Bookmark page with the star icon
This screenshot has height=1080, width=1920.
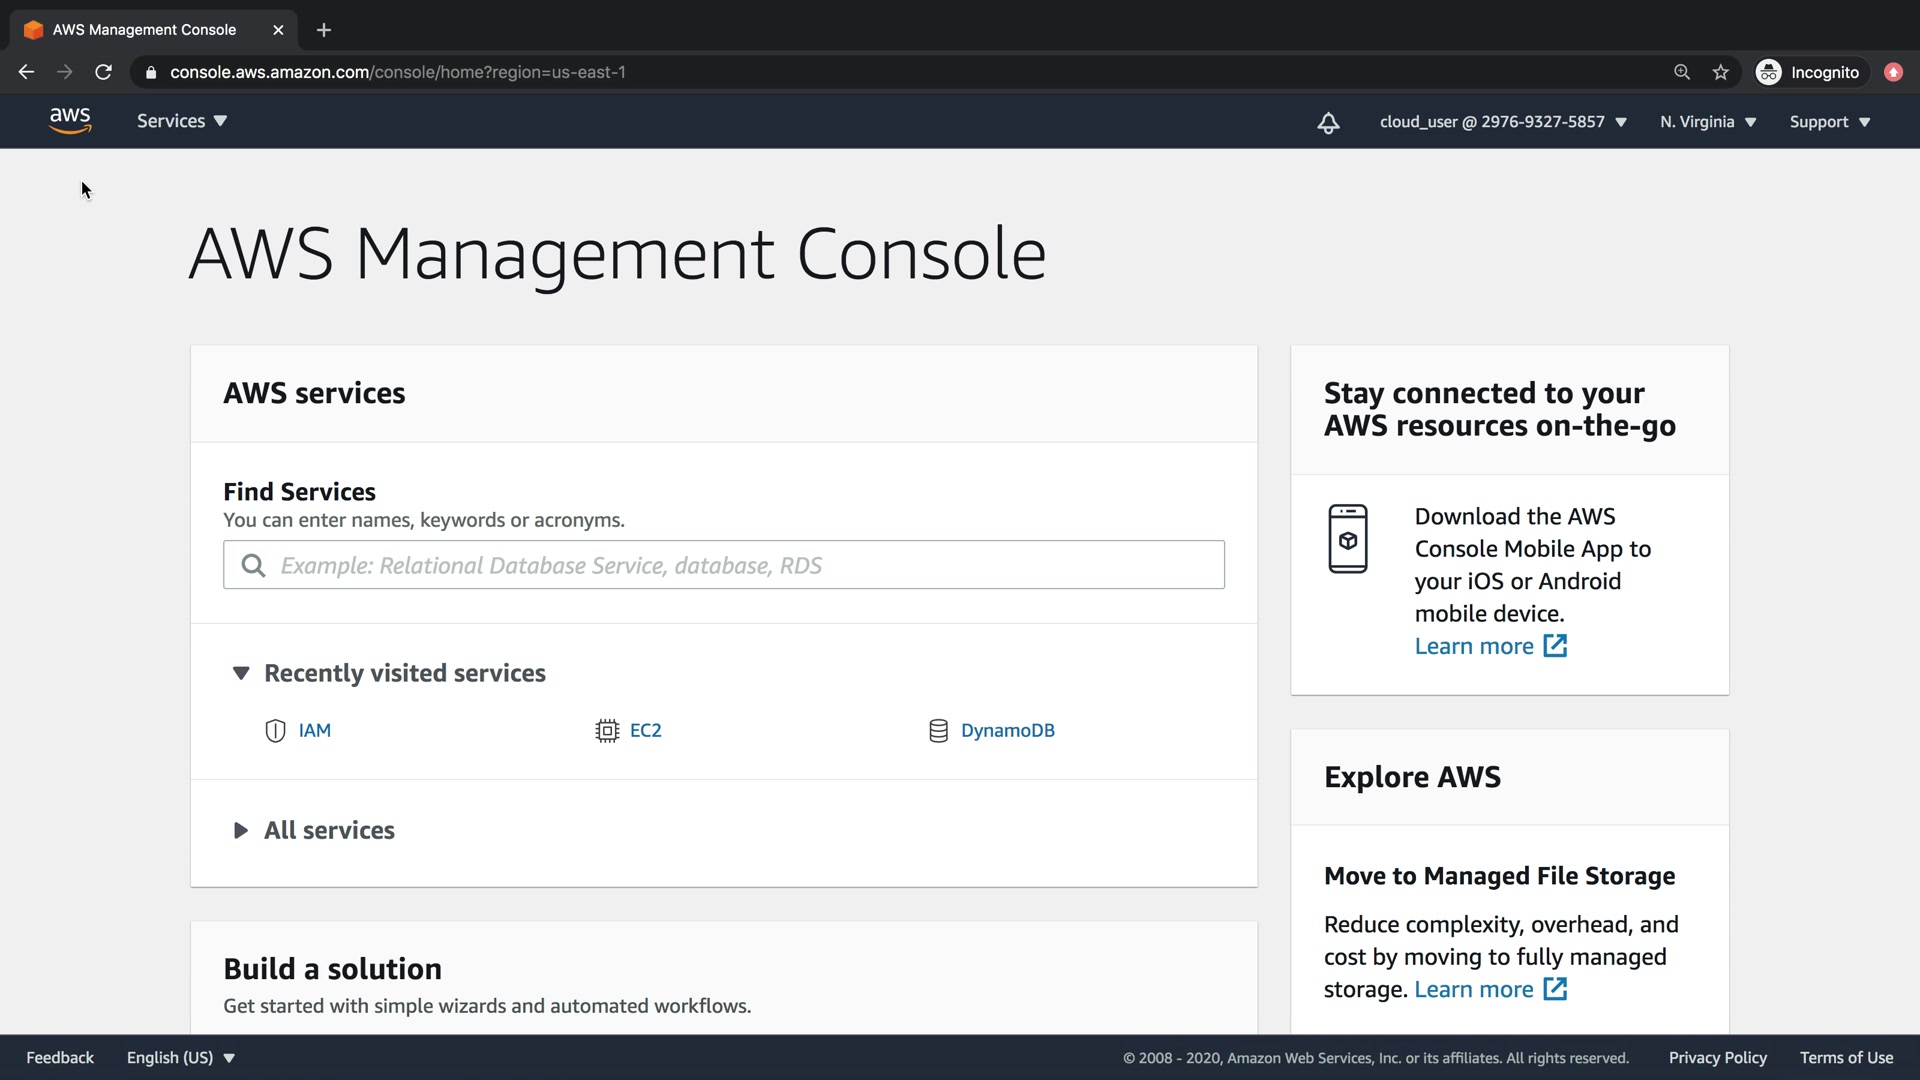click(x=1720, y=72)
